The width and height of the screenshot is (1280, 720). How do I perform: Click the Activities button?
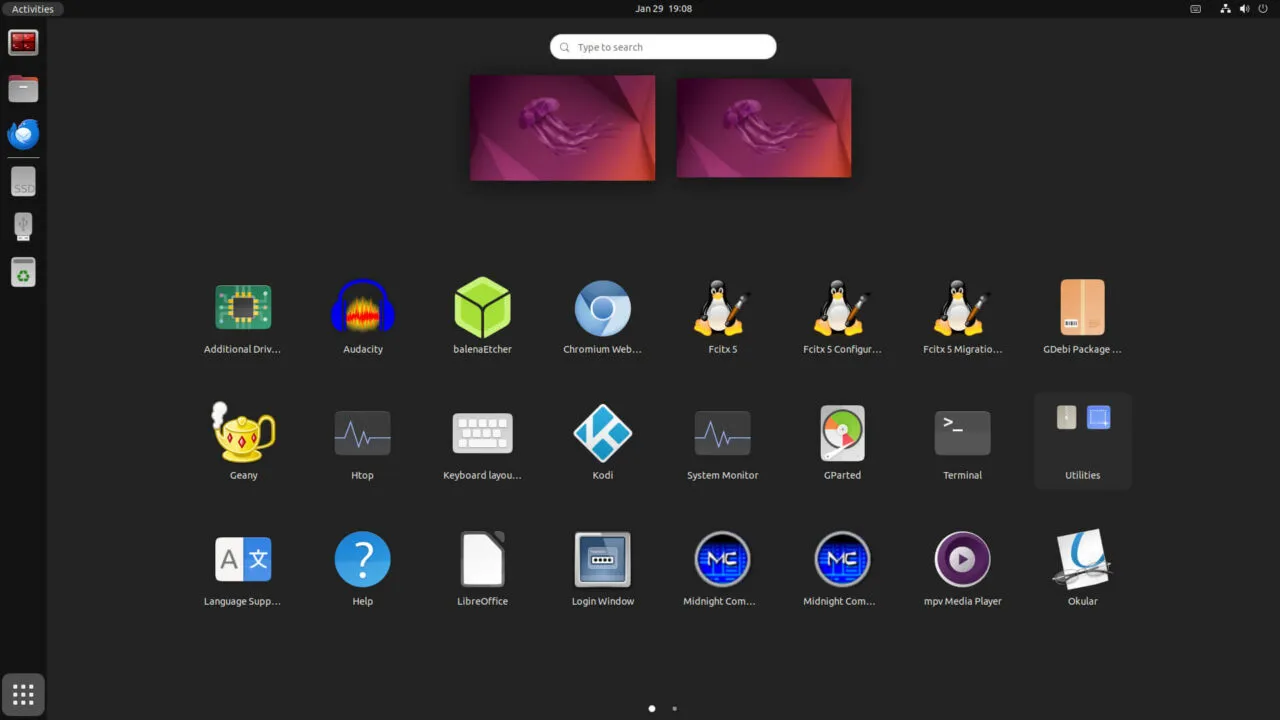coord(33,9)
